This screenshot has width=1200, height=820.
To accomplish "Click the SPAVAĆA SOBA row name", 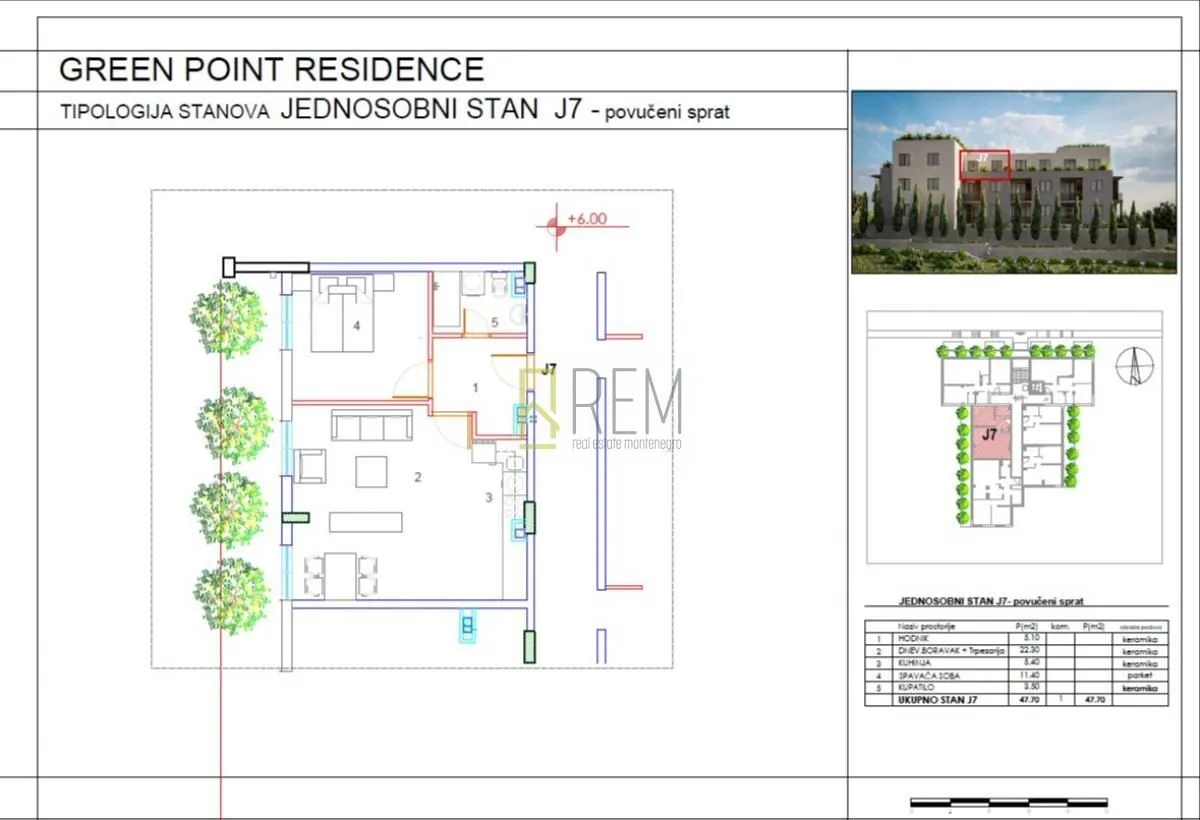I will point(929,676).
